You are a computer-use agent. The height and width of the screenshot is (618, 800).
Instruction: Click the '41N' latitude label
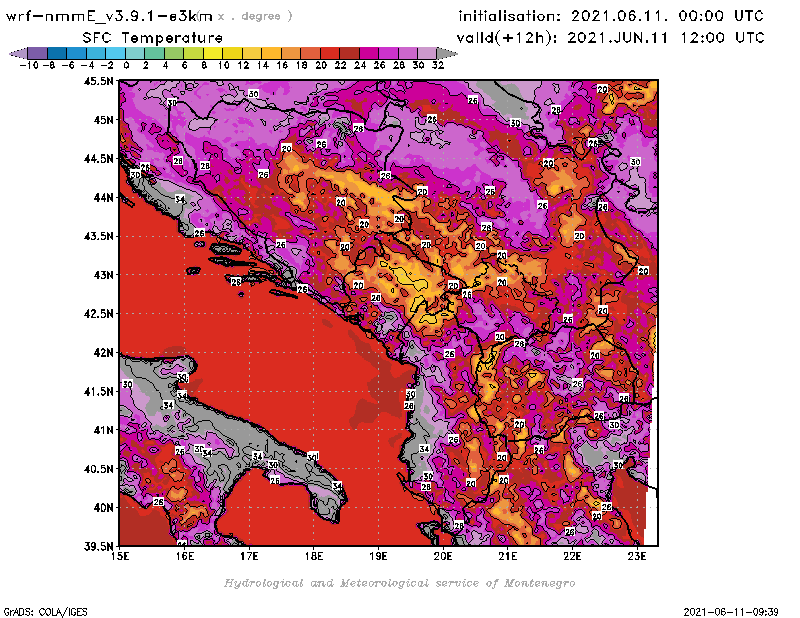pyautogui.click(x=103, y=430)
